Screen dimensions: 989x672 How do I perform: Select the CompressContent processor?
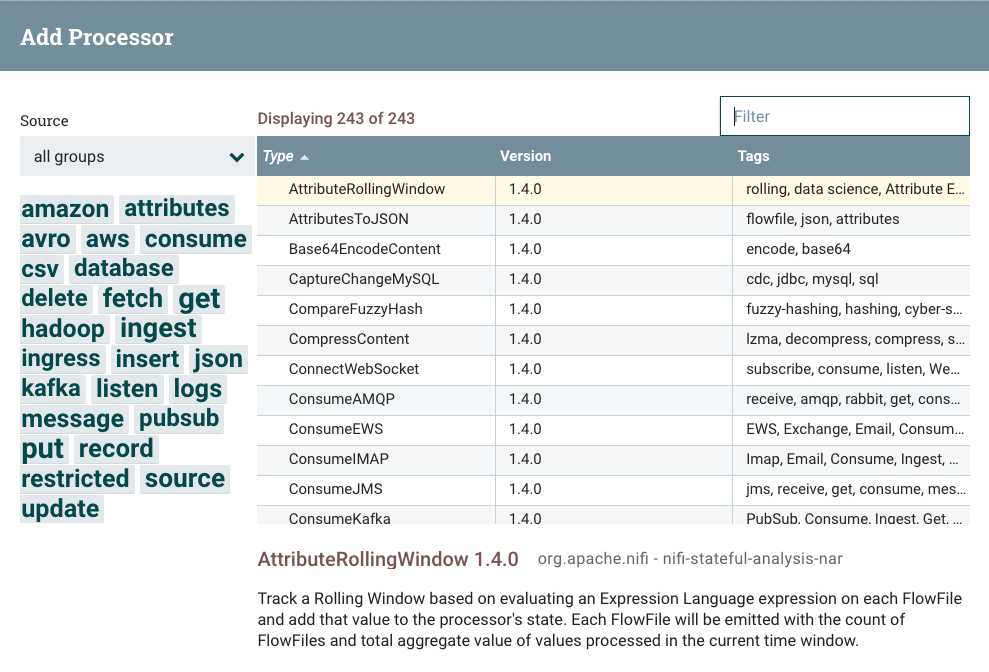pos(349,339)
